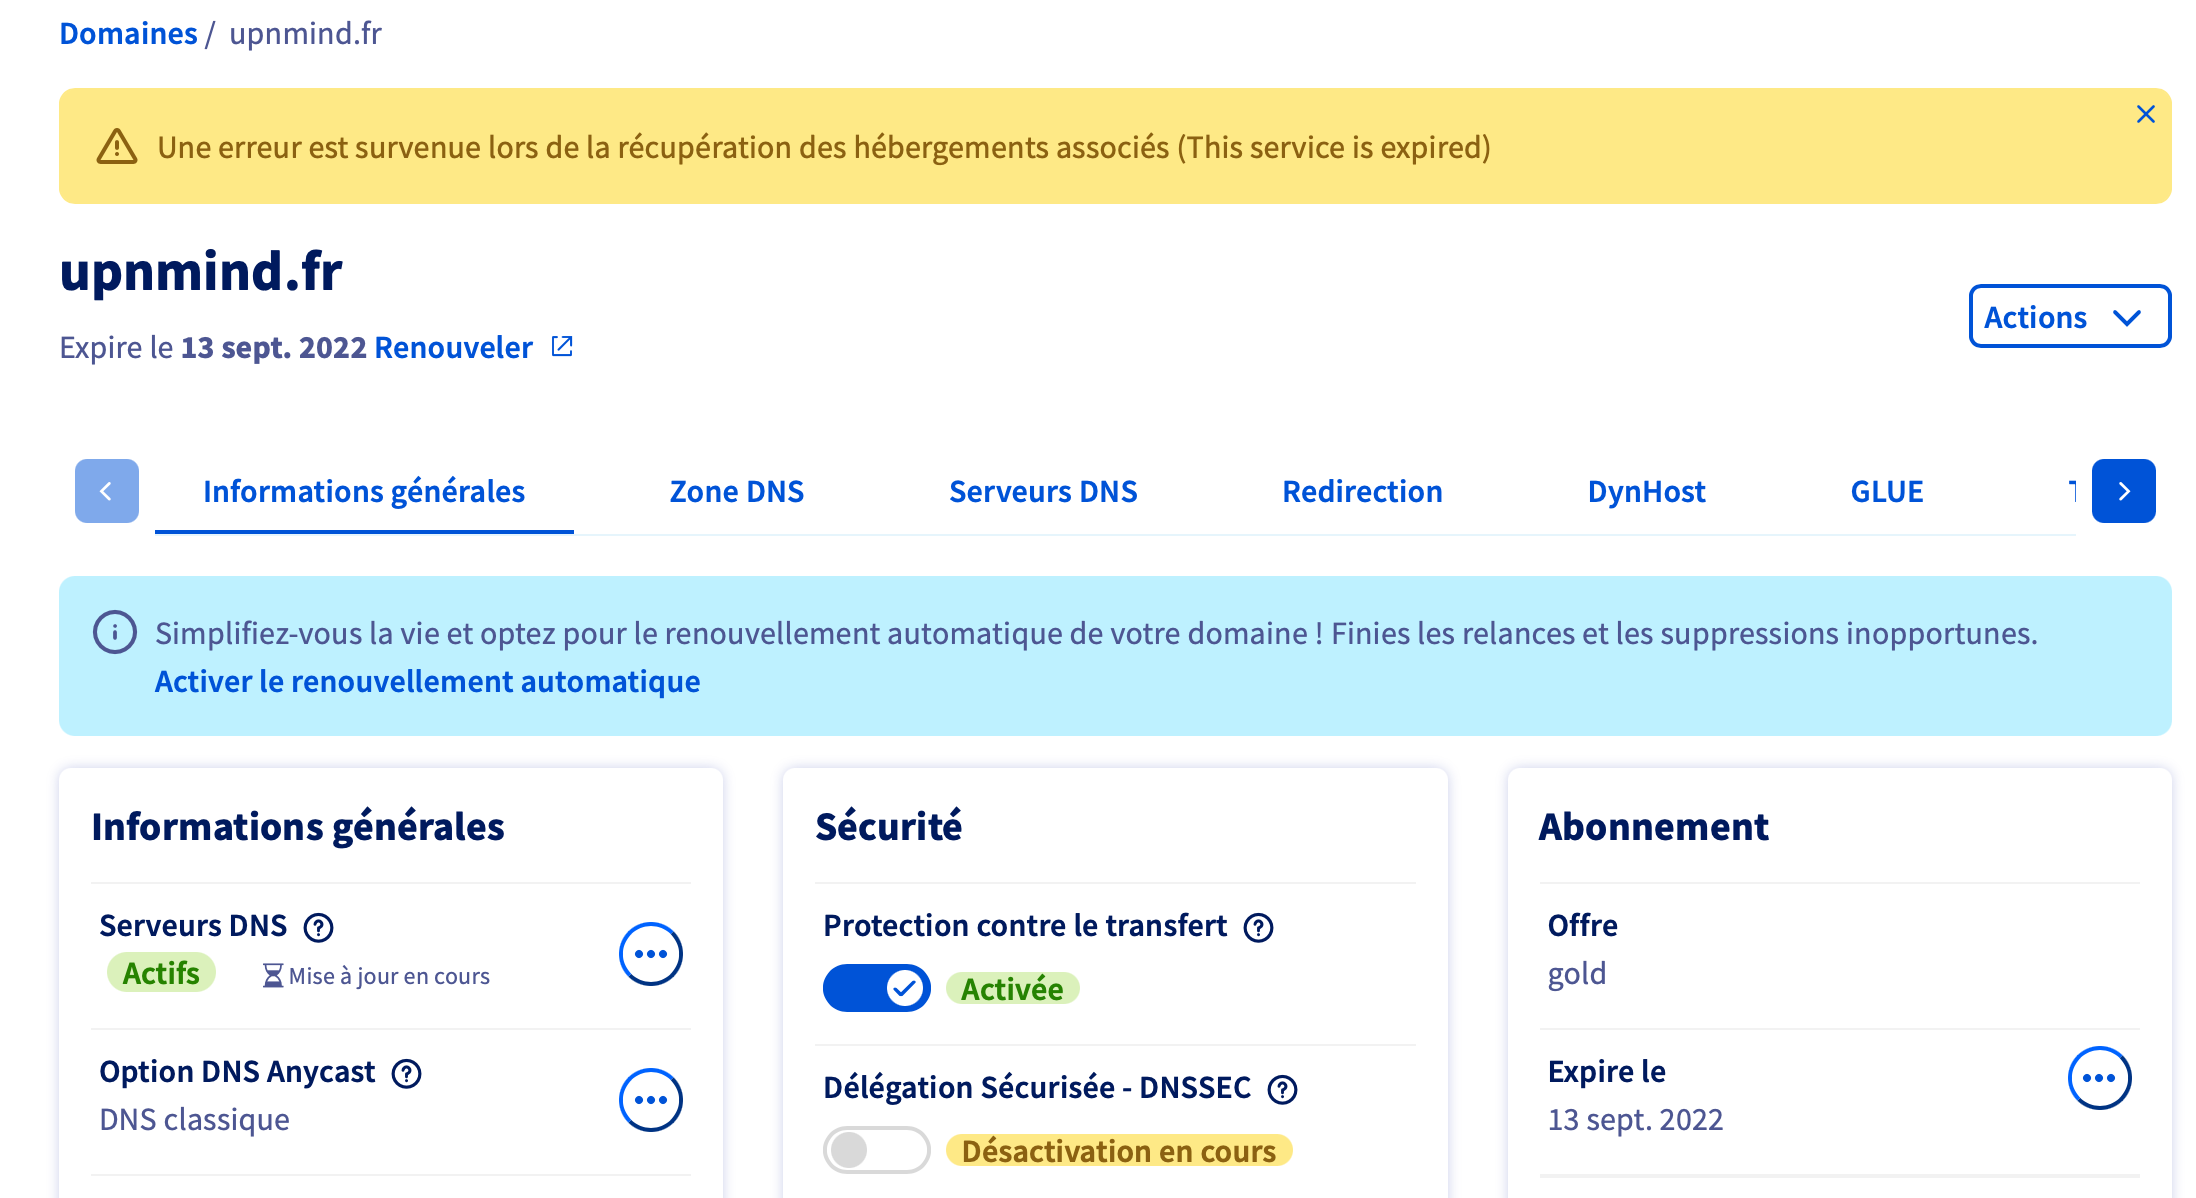The height and width of the screenshot is (1198, 2196).
Task: Go to Domaines in the breadcrumb
Action: tap(128, 33)
